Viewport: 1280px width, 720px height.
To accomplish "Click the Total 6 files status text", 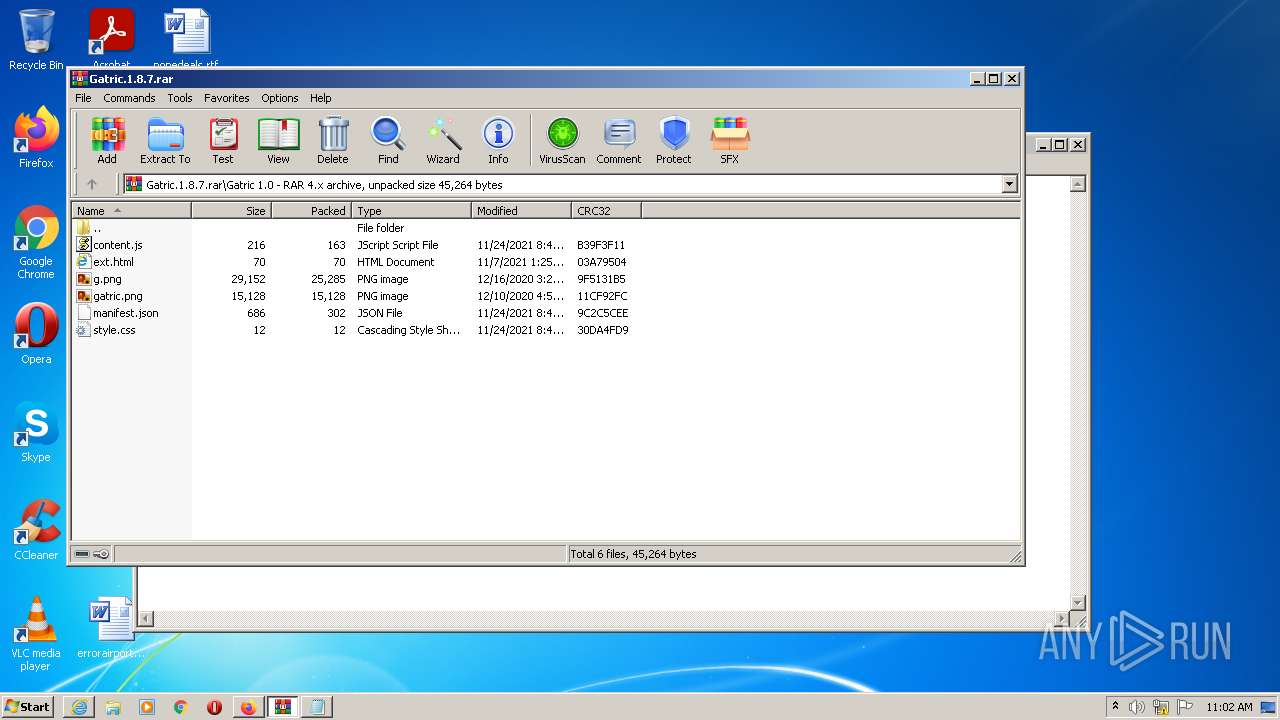I will click(x=633, y=554).
